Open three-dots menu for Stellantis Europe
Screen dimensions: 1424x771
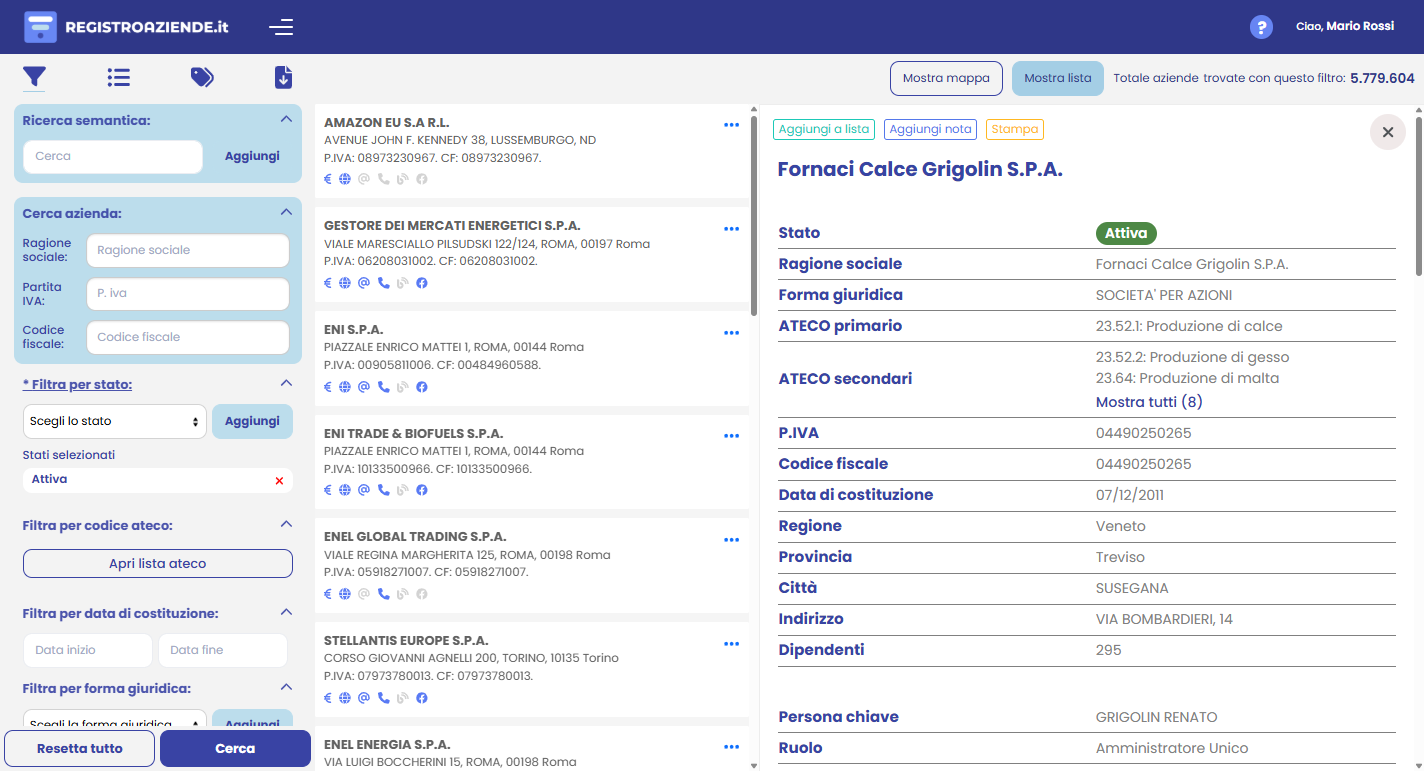[x=731, y=644]
